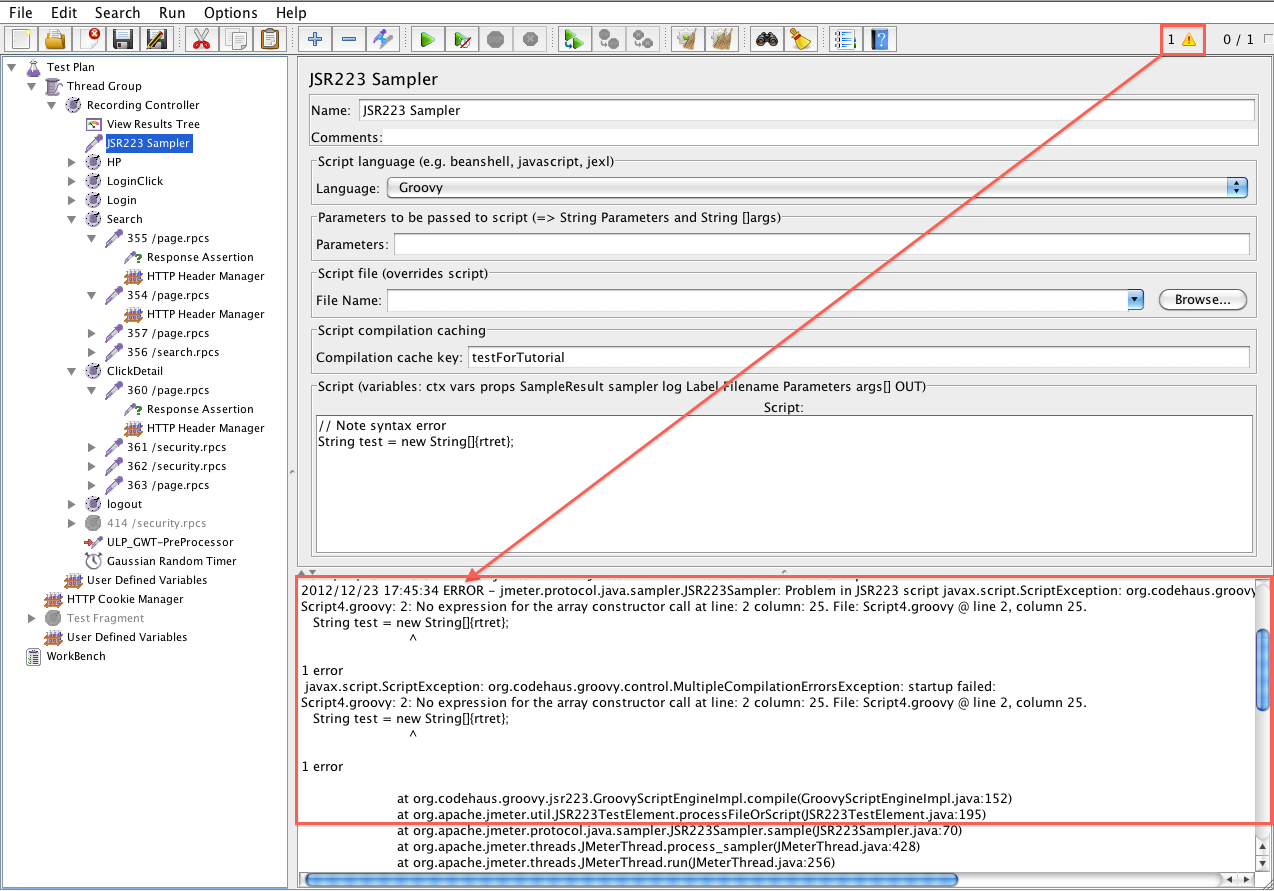The image size is (1274, 891).
Task: Open the Run menu
Action: (x=171, y=13)
